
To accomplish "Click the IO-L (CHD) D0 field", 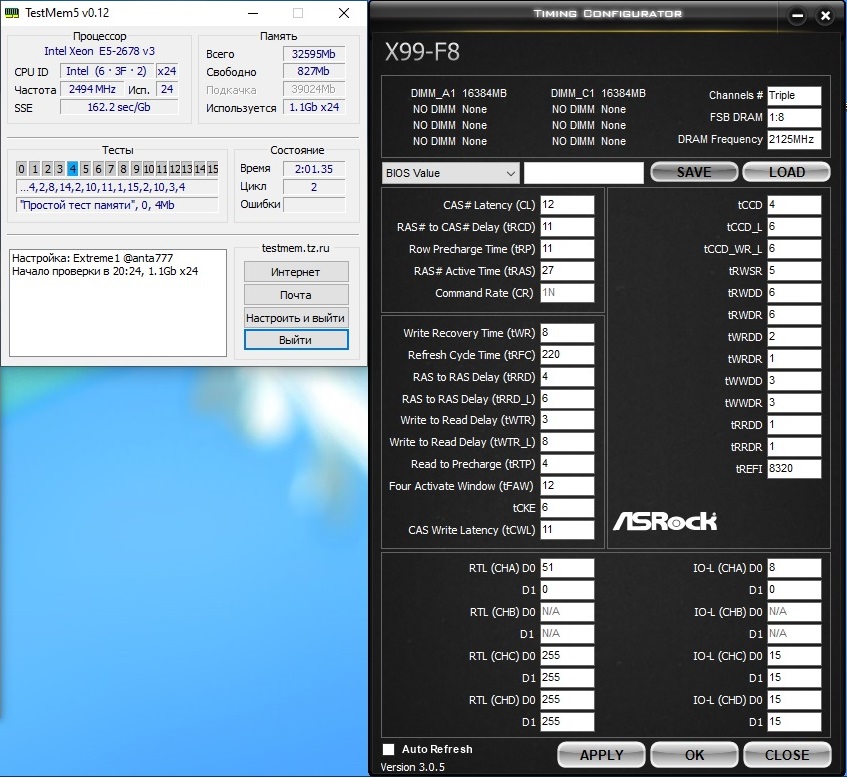I will click(x=794, y=700).
